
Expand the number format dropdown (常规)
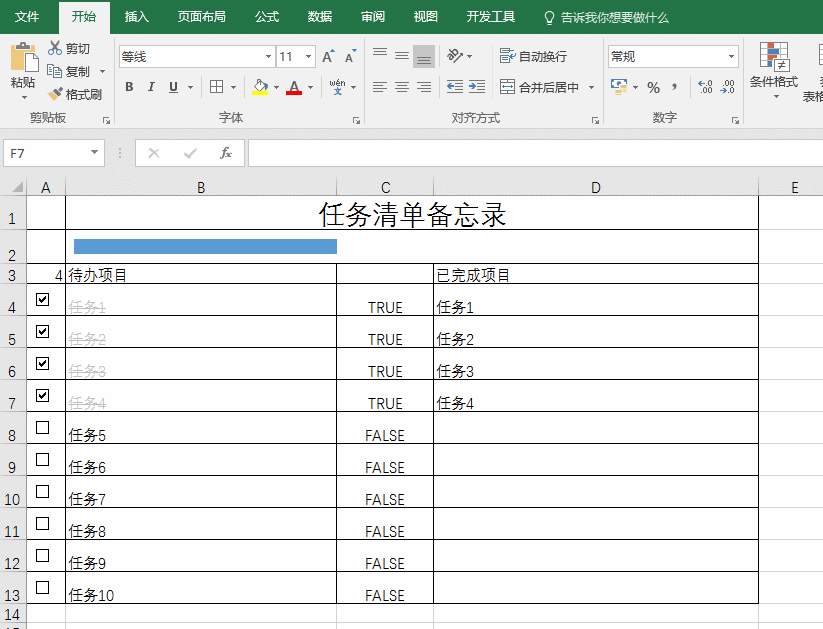(732, 57)
